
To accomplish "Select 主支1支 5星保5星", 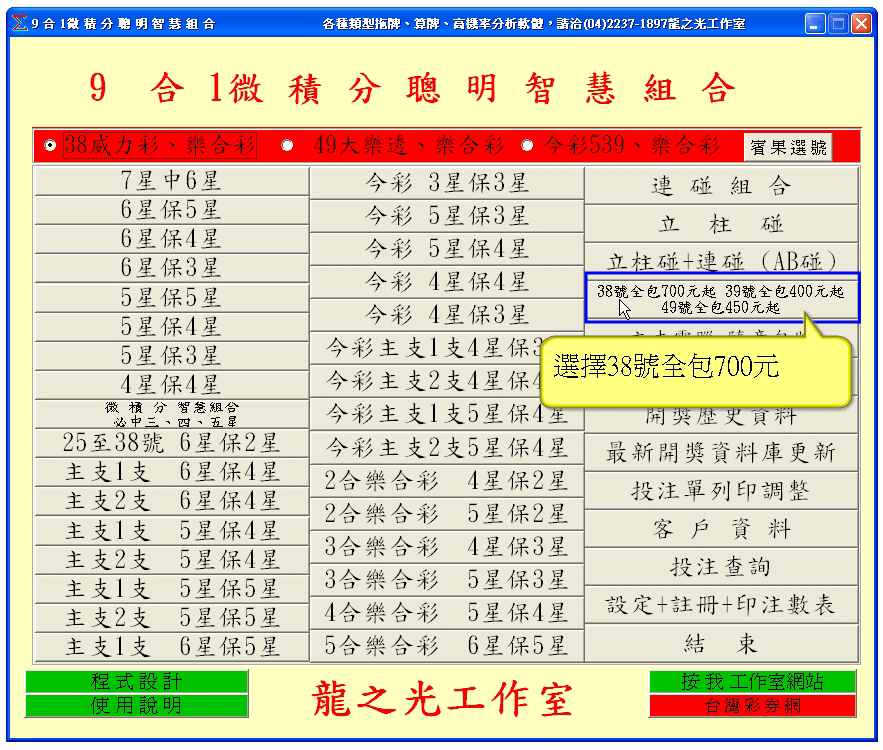I will click(172, 589).
